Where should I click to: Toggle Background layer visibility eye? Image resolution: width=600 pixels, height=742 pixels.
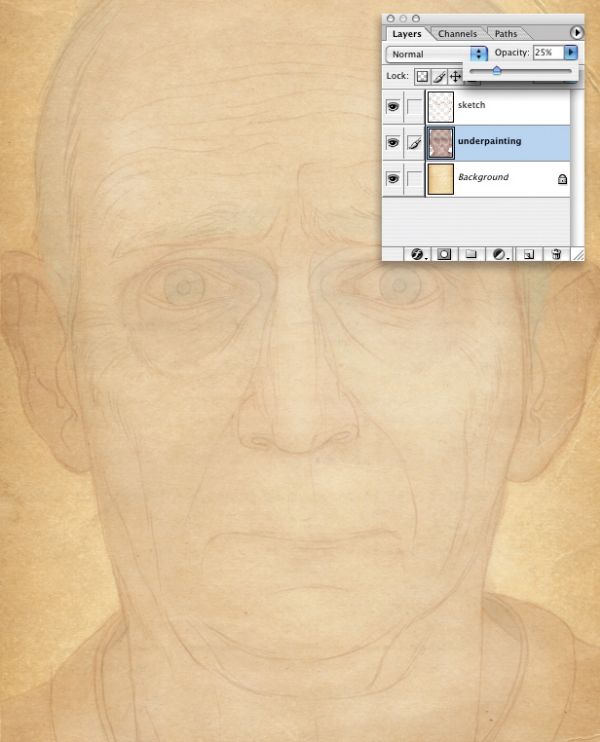pyautogui.click(x=393, y=179)
